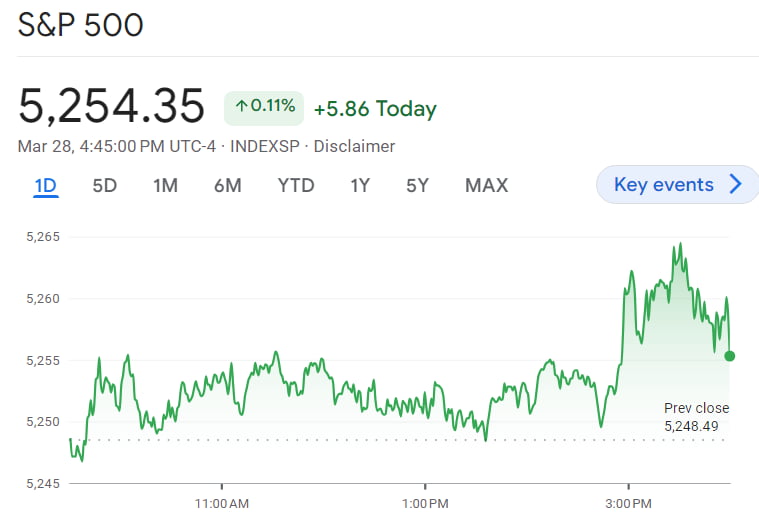
Task: Select the 6M time range tab
Action: 228,185
